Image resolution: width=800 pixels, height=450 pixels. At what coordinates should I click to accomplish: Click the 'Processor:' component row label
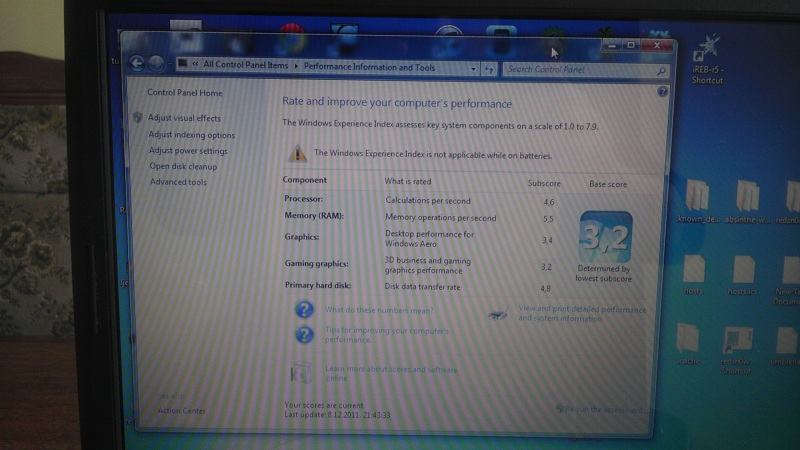(303, 198)
